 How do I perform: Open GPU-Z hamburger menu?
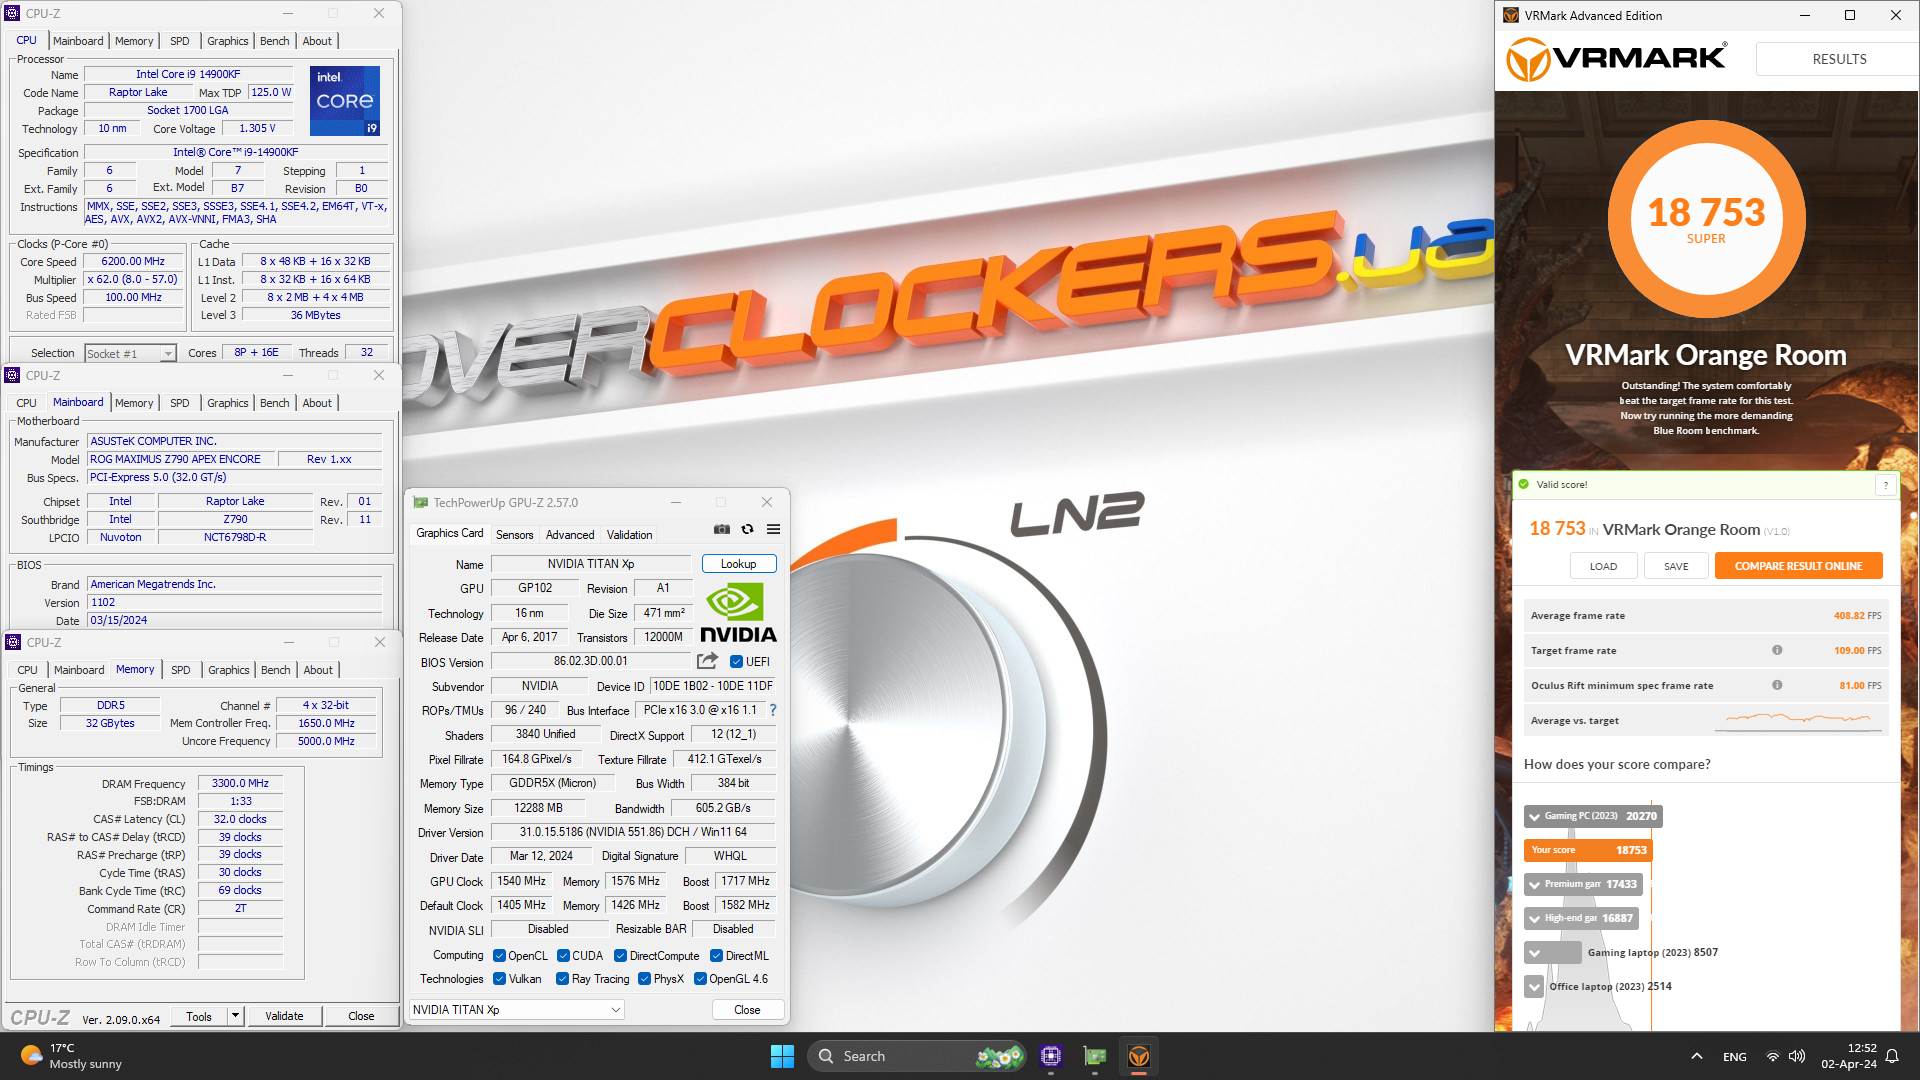click(773, 529)
